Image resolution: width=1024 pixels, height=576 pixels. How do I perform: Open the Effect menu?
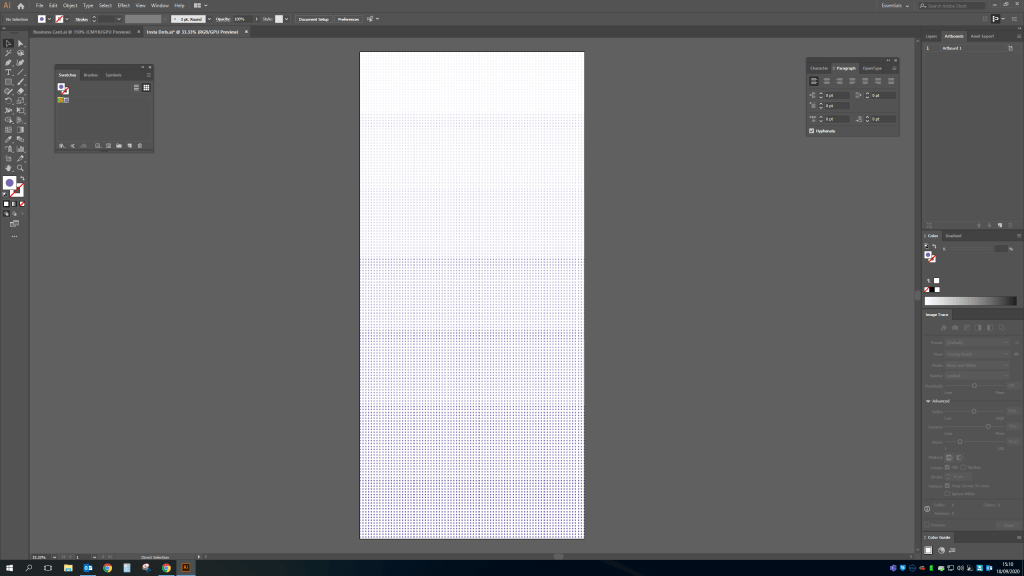click(x=123, y=6)
